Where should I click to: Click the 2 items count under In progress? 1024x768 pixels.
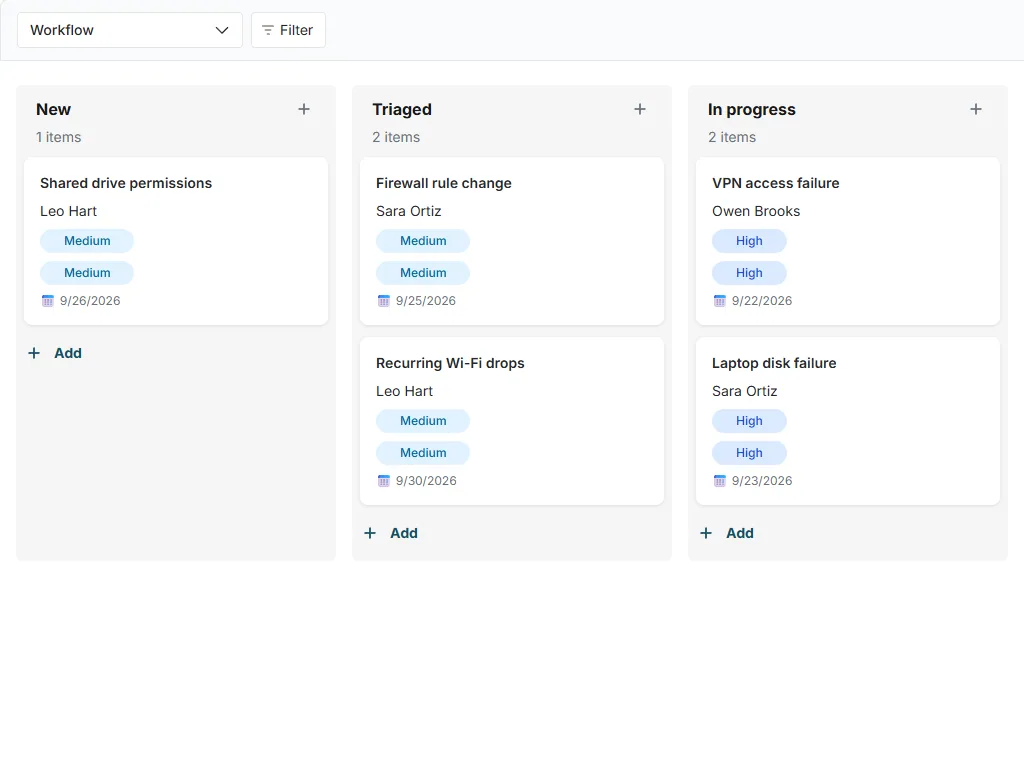pos(732,138)
